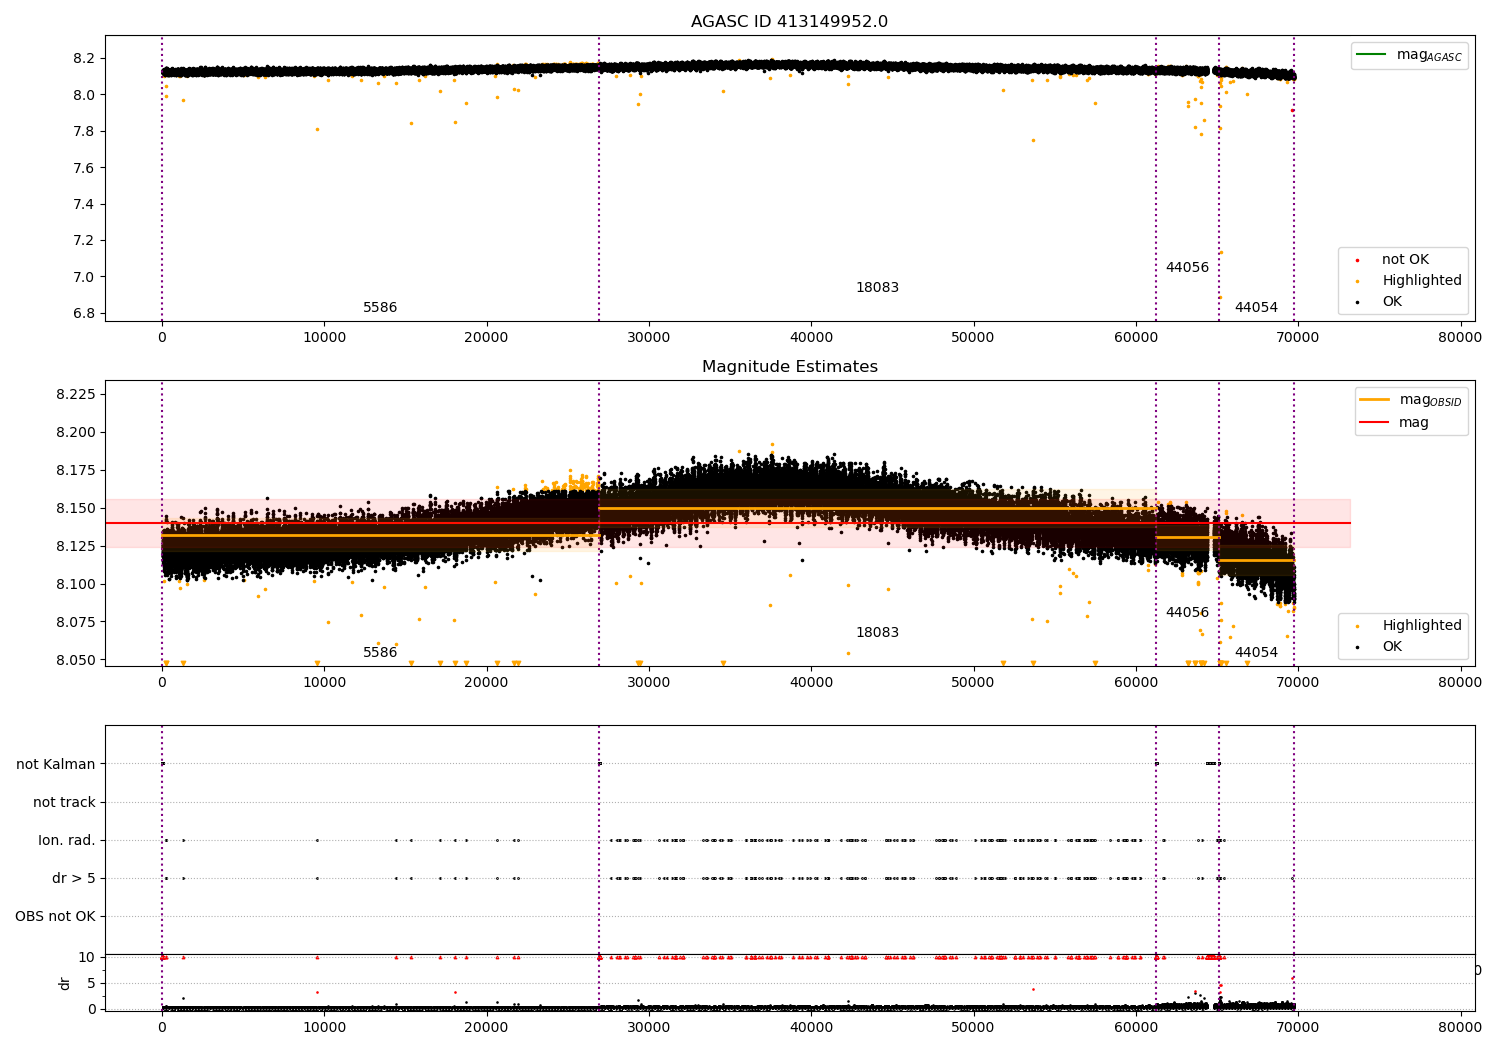Click obsid label "44054" in the top panel

click(x=1256, y=308)
